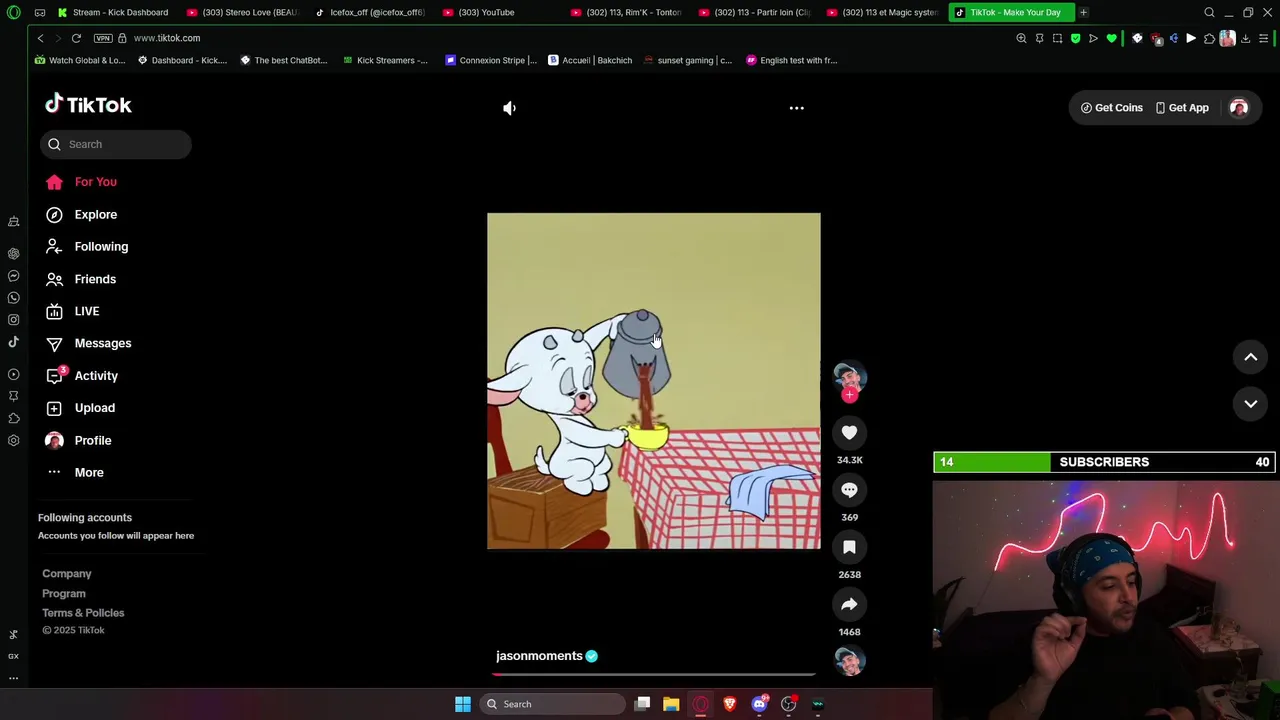Open the Opera sidebar Messenger icon
This screenshot has height=720, width=1280.
13,276
